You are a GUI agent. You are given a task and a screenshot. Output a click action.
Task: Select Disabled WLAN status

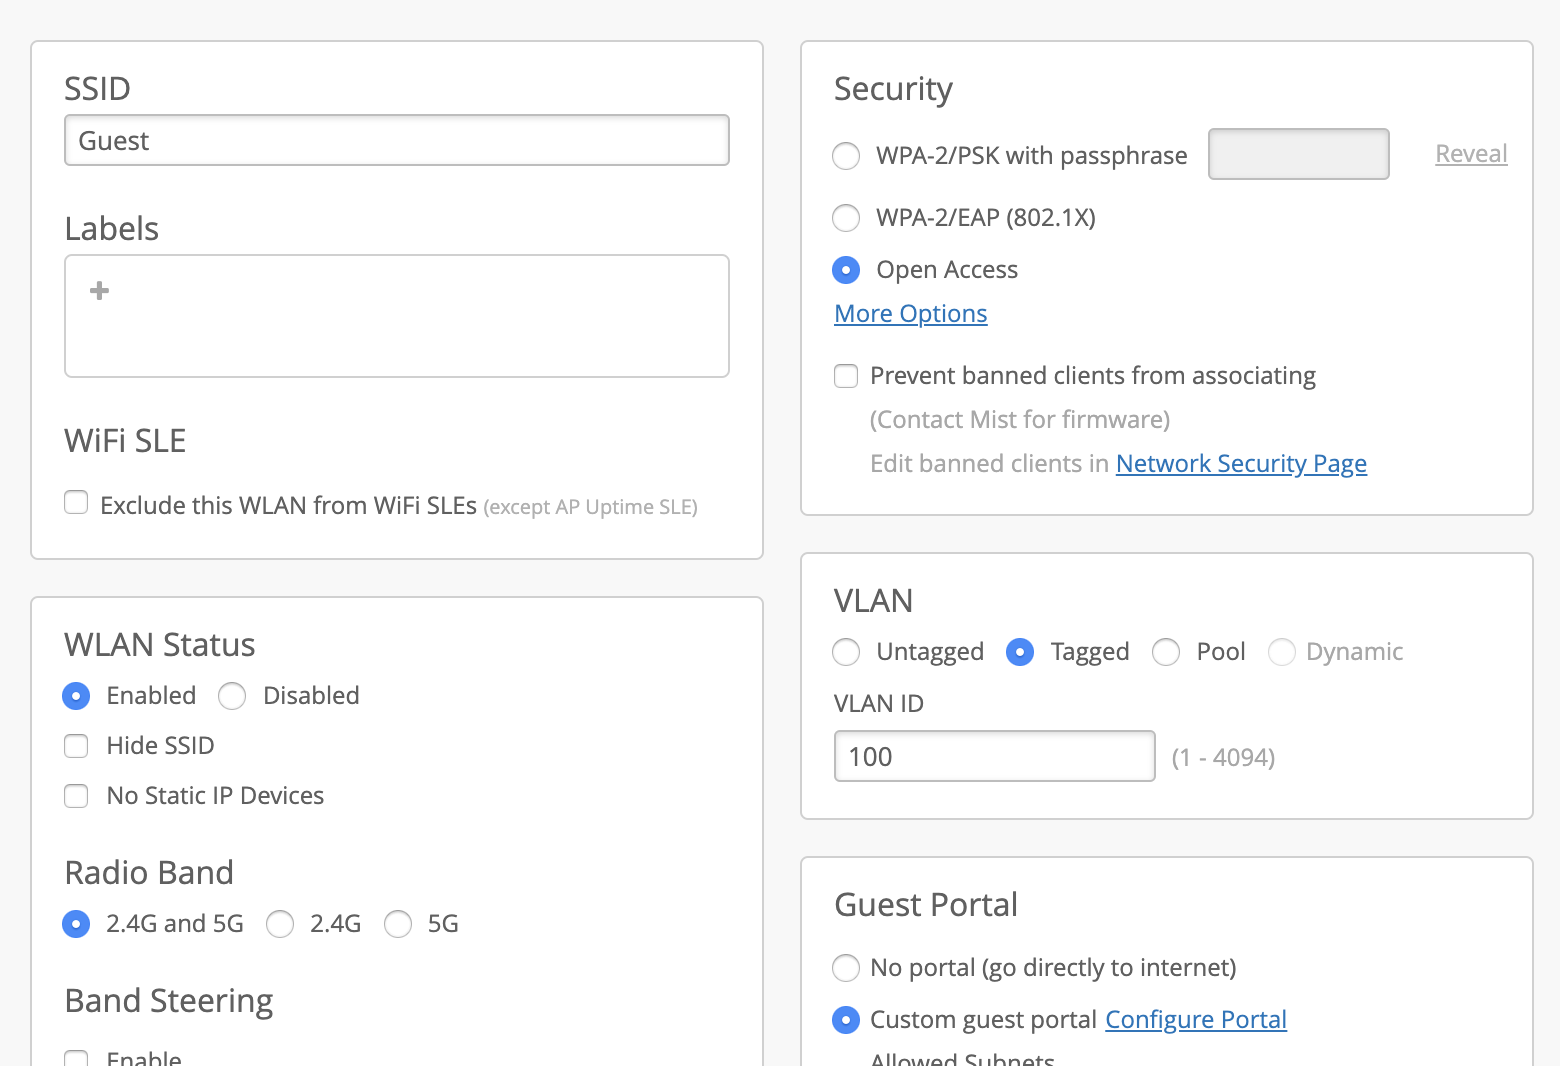(232, 696)
